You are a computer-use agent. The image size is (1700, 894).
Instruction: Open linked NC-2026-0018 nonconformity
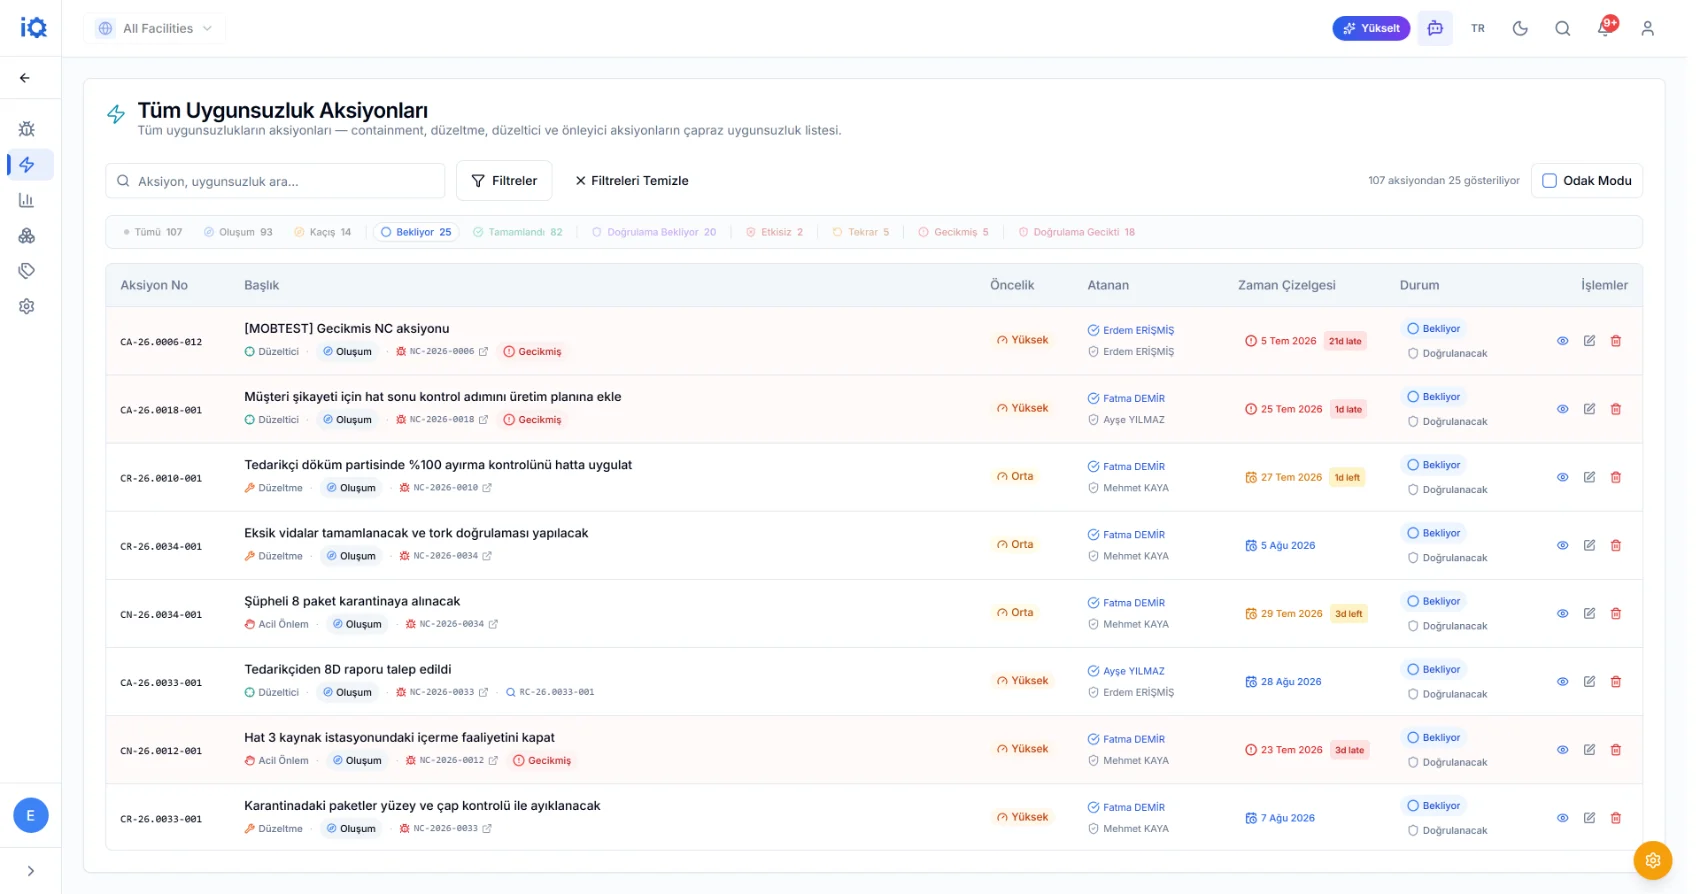pos(442,420)
